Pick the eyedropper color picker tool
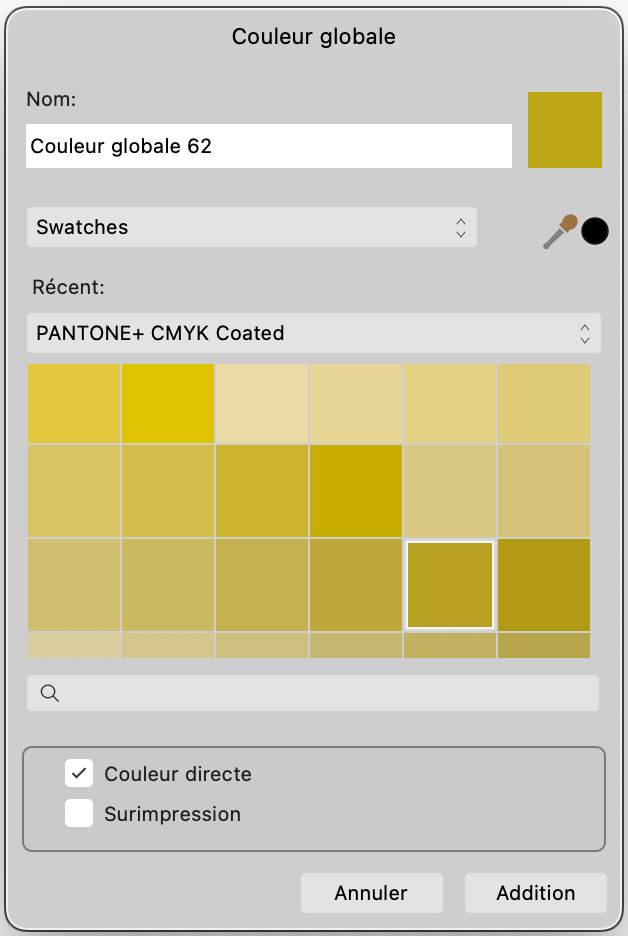Image resolution: width=628 pixels, height=936 pixels. point(559,232)
